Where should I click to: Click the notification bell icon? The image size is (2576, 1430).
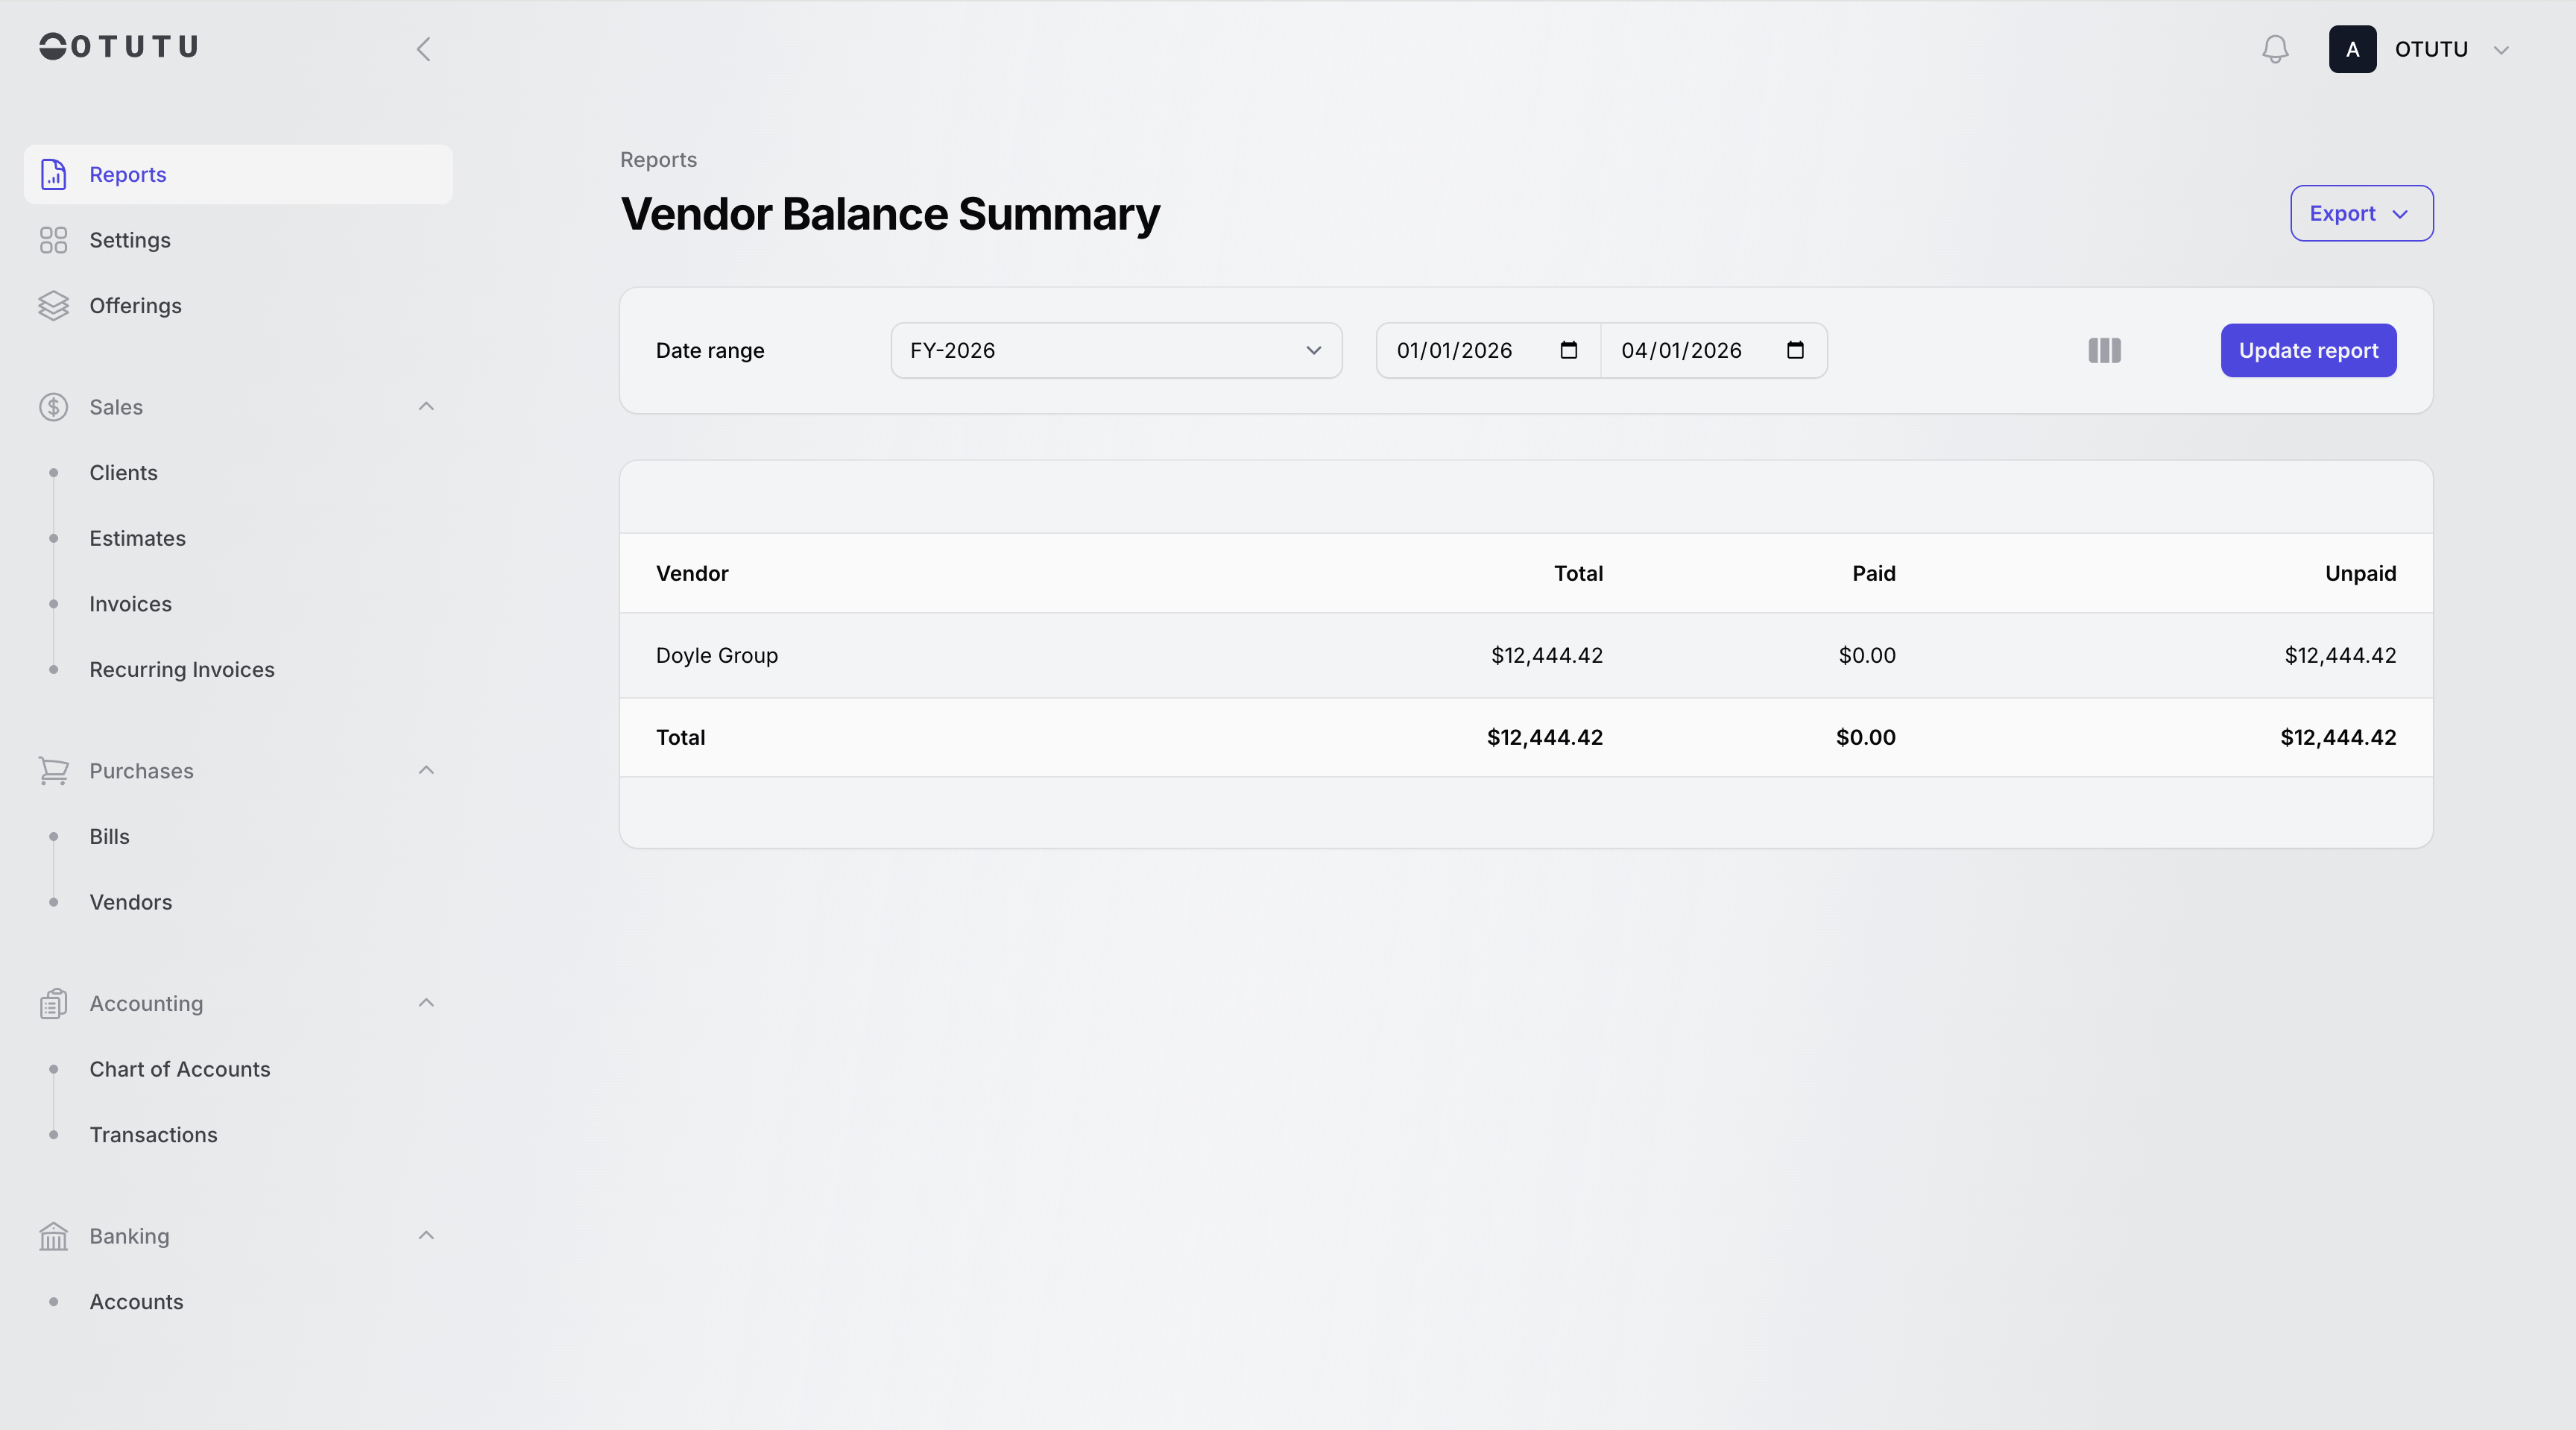point(2275,49)
